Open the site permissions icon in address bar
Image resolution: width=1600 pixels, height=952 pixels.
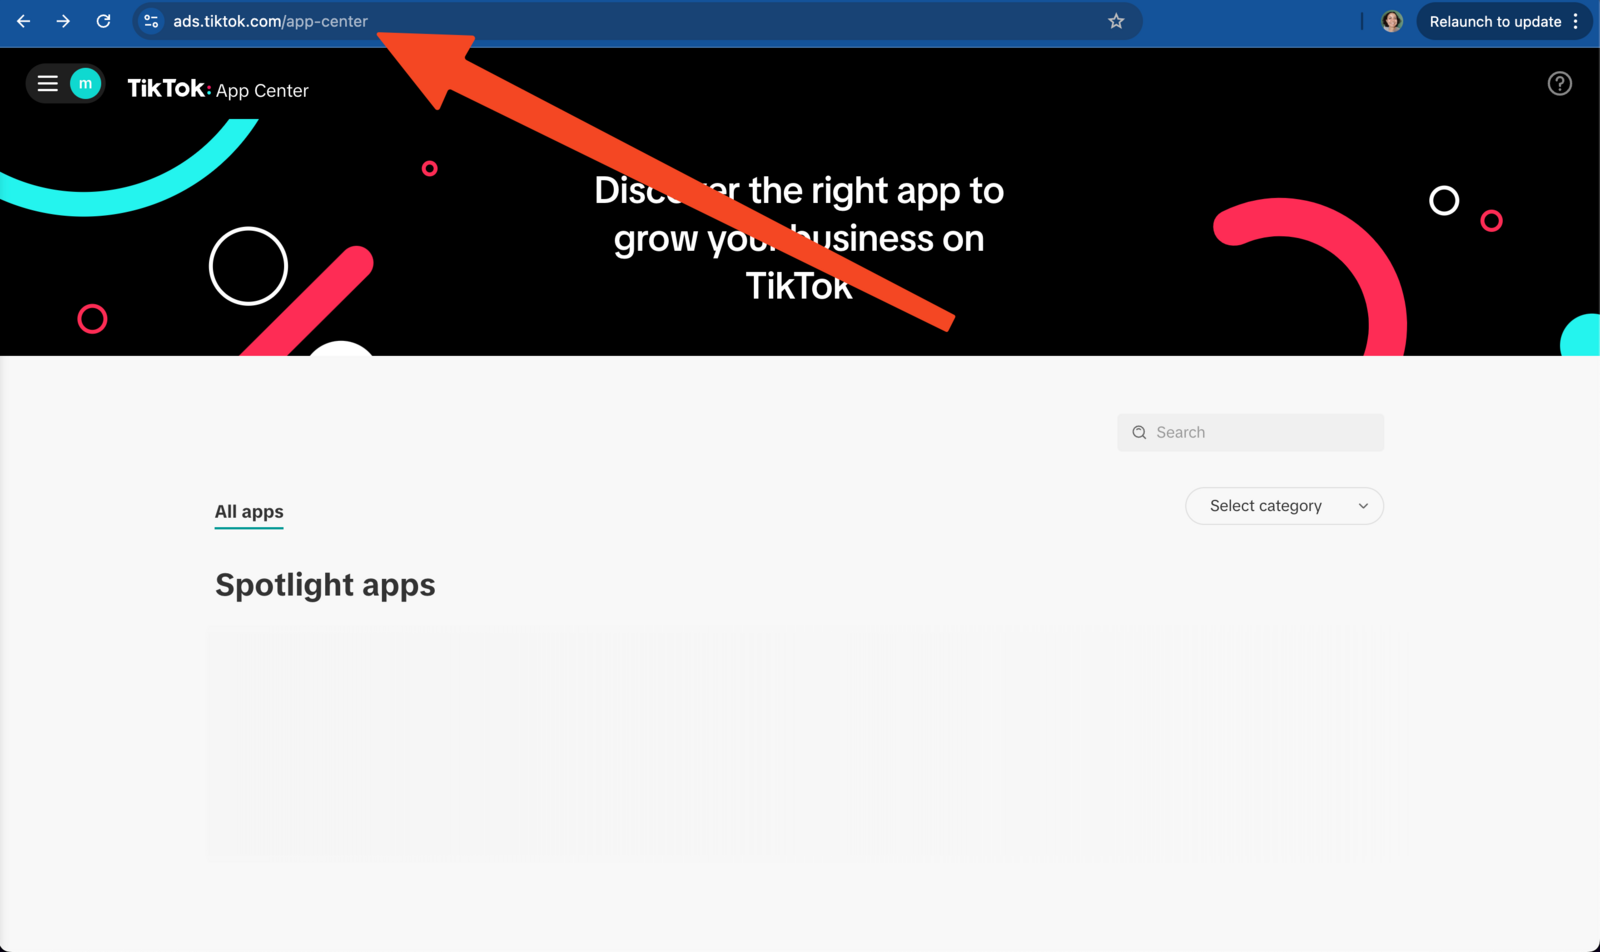pyautogui.click(x=151, y=21)
